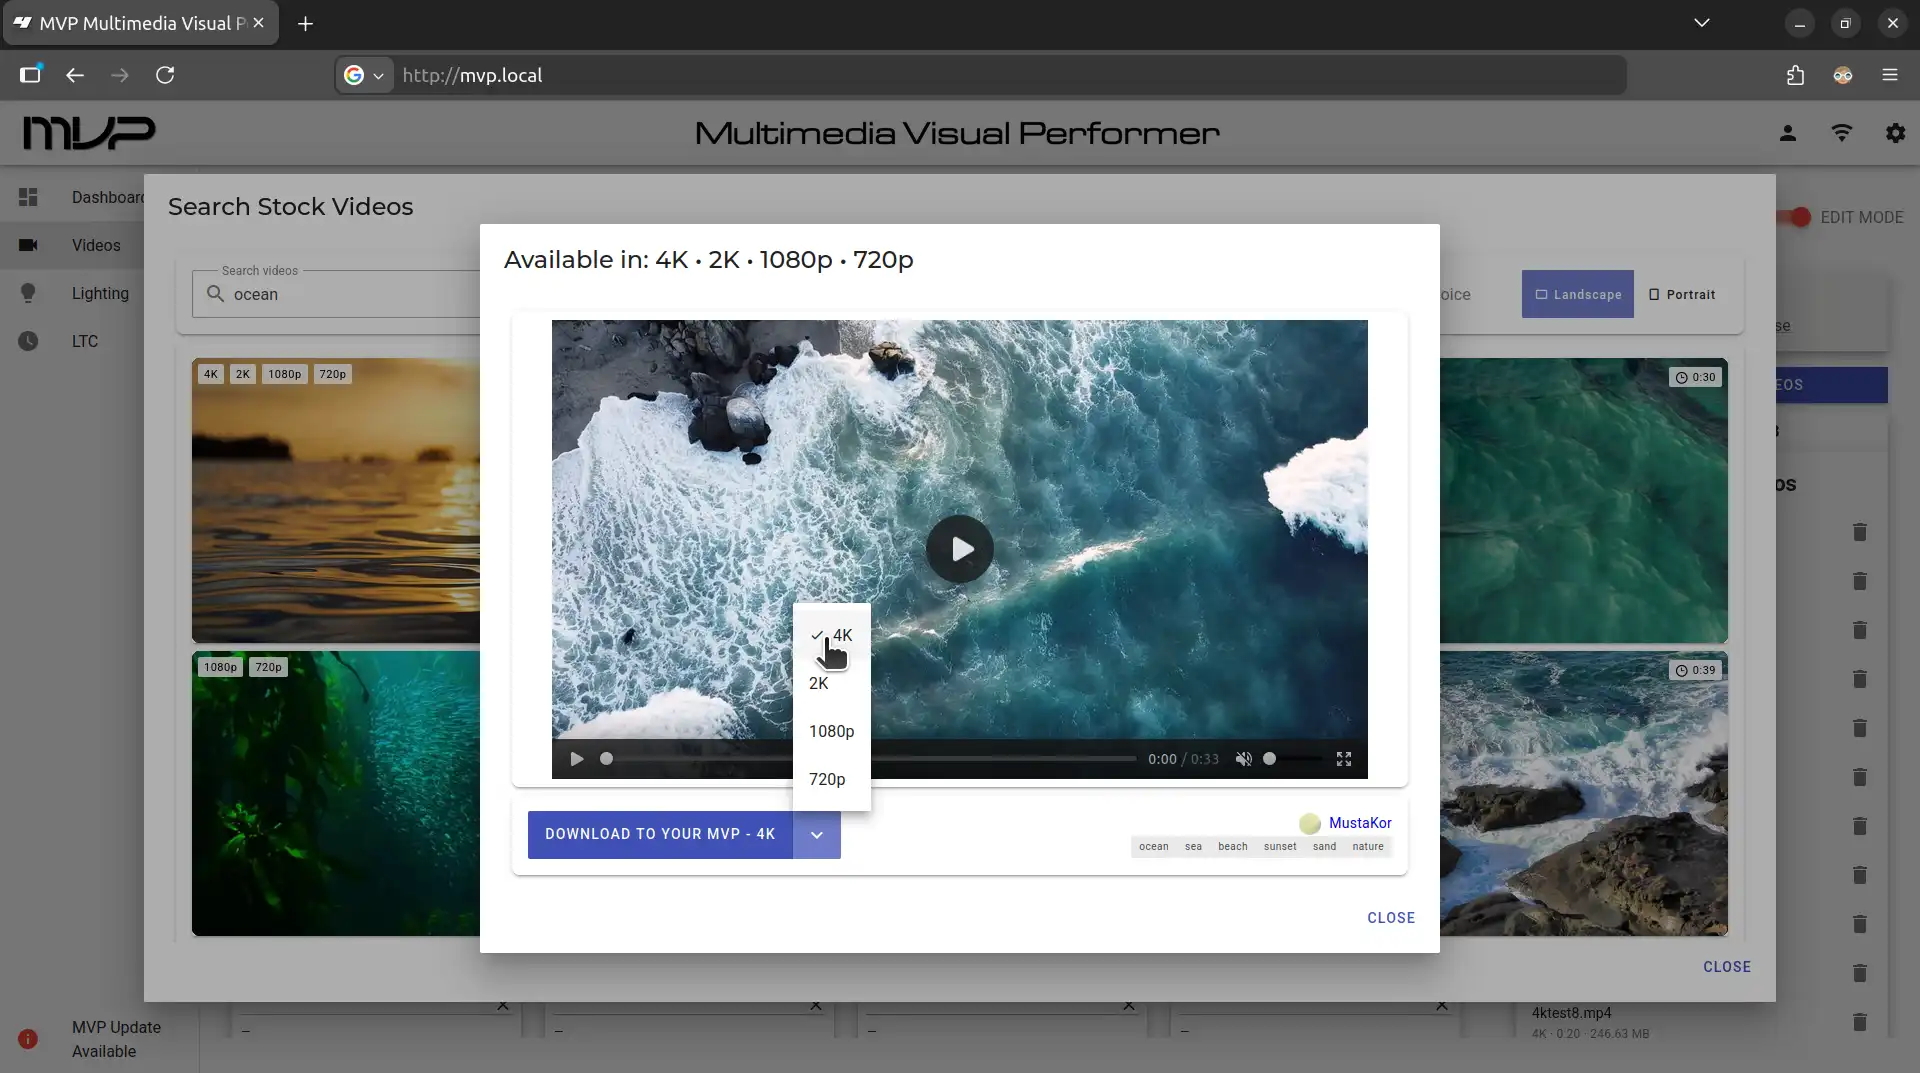Select the Landscape orientation filter
This screenshot has height=1073, width=1920.
[x=1577, y=294]
